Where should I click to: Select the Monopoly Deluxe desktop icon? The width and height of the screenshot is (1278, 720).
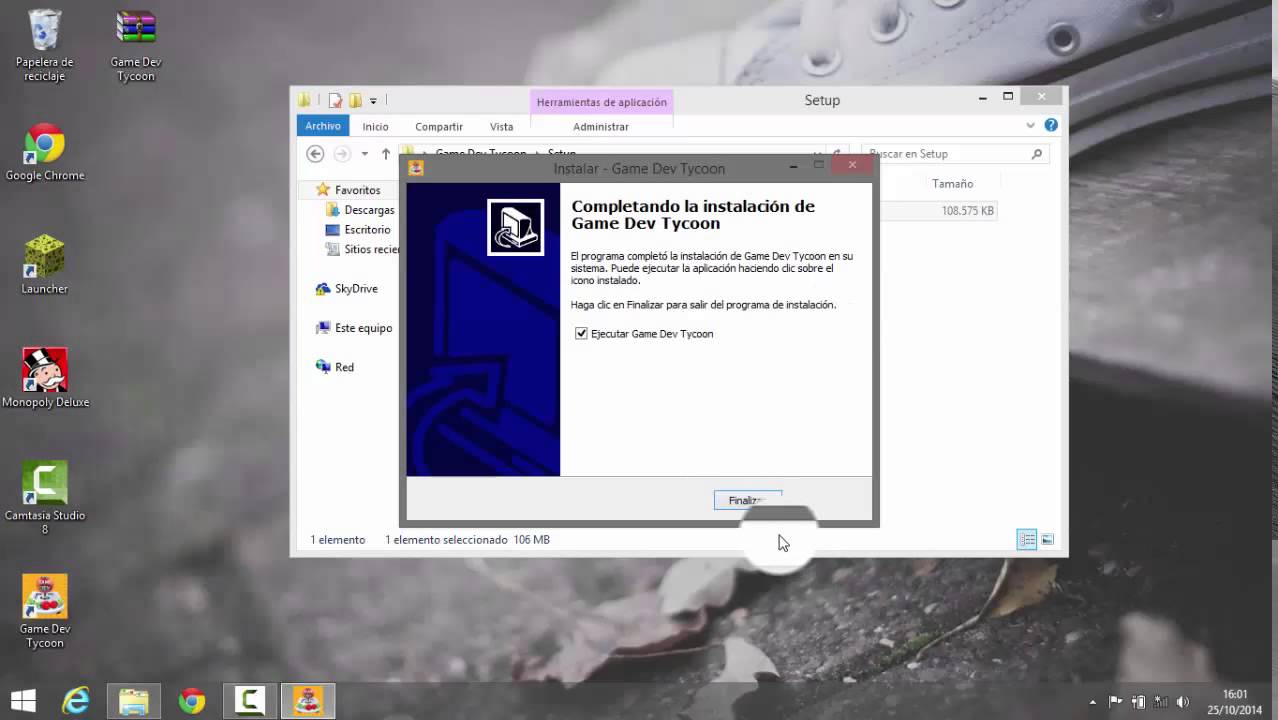45,378
